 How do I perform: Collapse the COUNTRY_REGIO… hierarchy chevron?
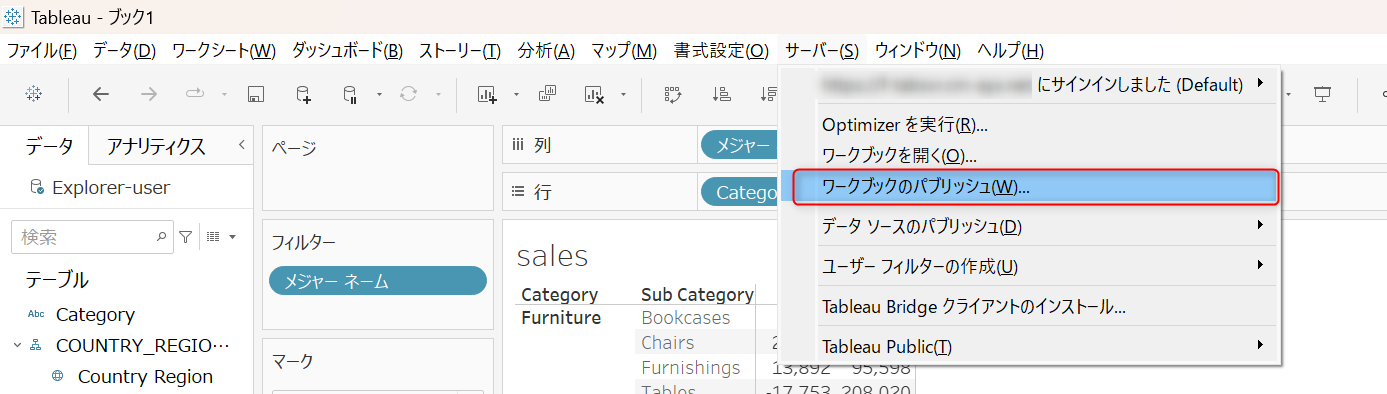click(x=18, y=345)
